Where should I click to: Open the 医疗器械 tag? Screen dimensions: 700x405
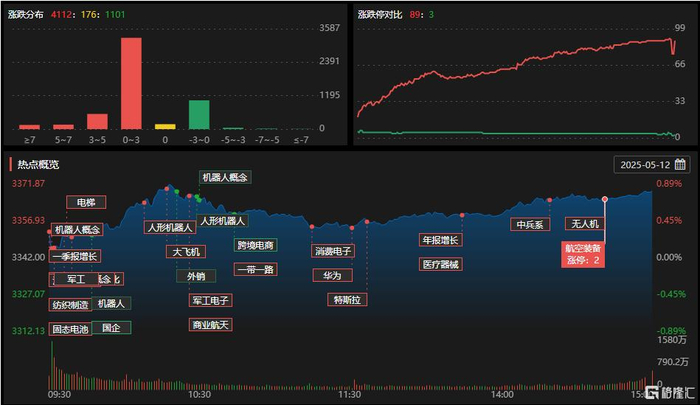click(x=440, y=264)
